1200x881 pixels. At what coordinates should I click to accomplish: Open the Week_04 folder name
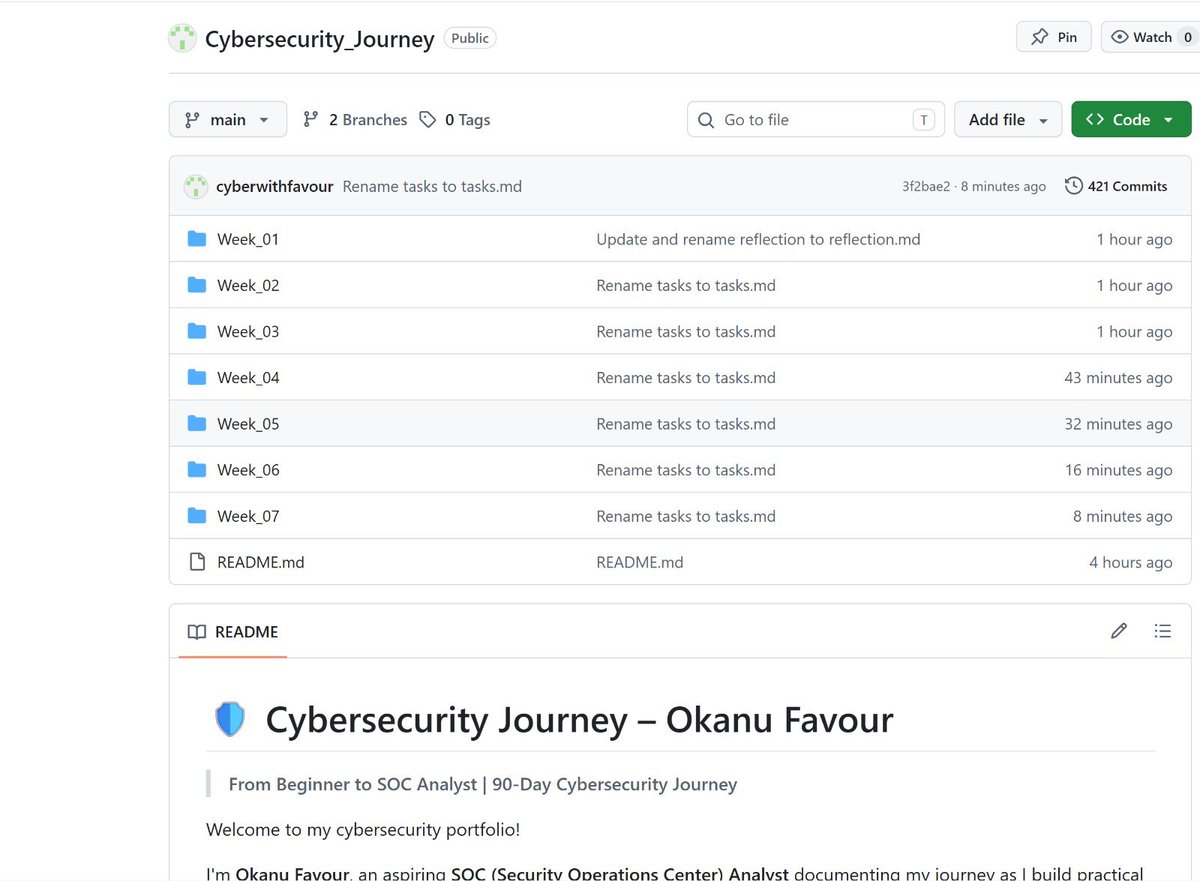coord(248,378)
